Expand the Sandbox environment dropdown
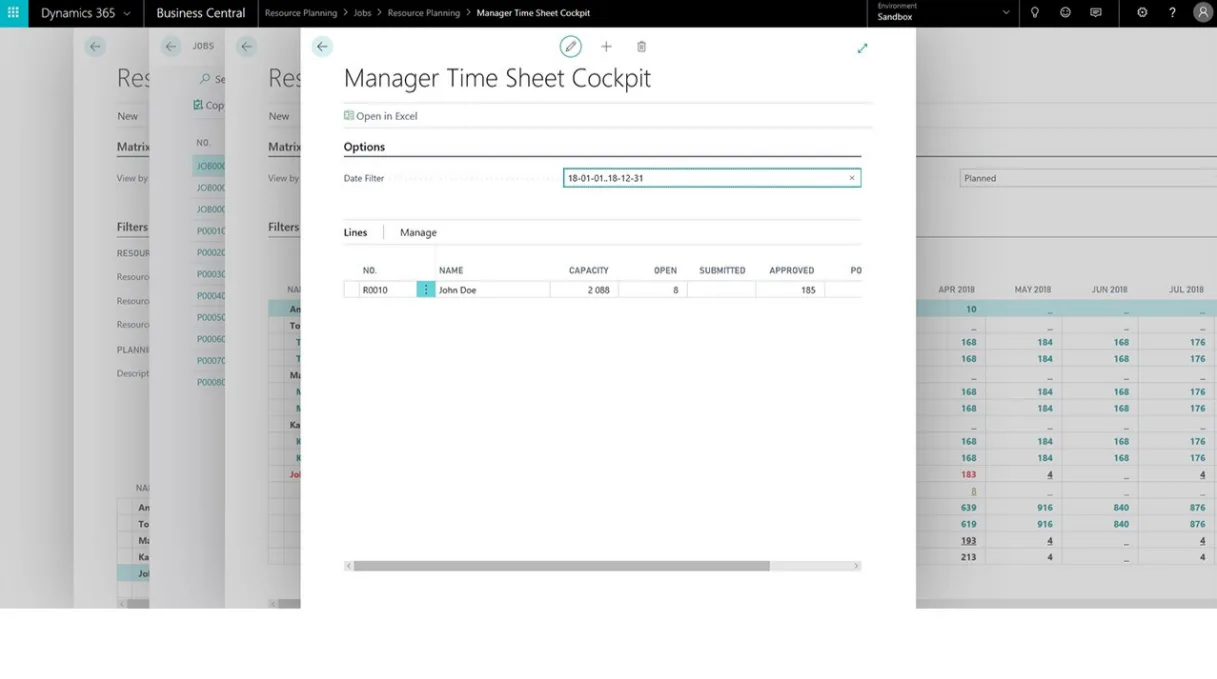This screenshot has width=1217, height=679. pyautogui.click(x=1005, y=13)
